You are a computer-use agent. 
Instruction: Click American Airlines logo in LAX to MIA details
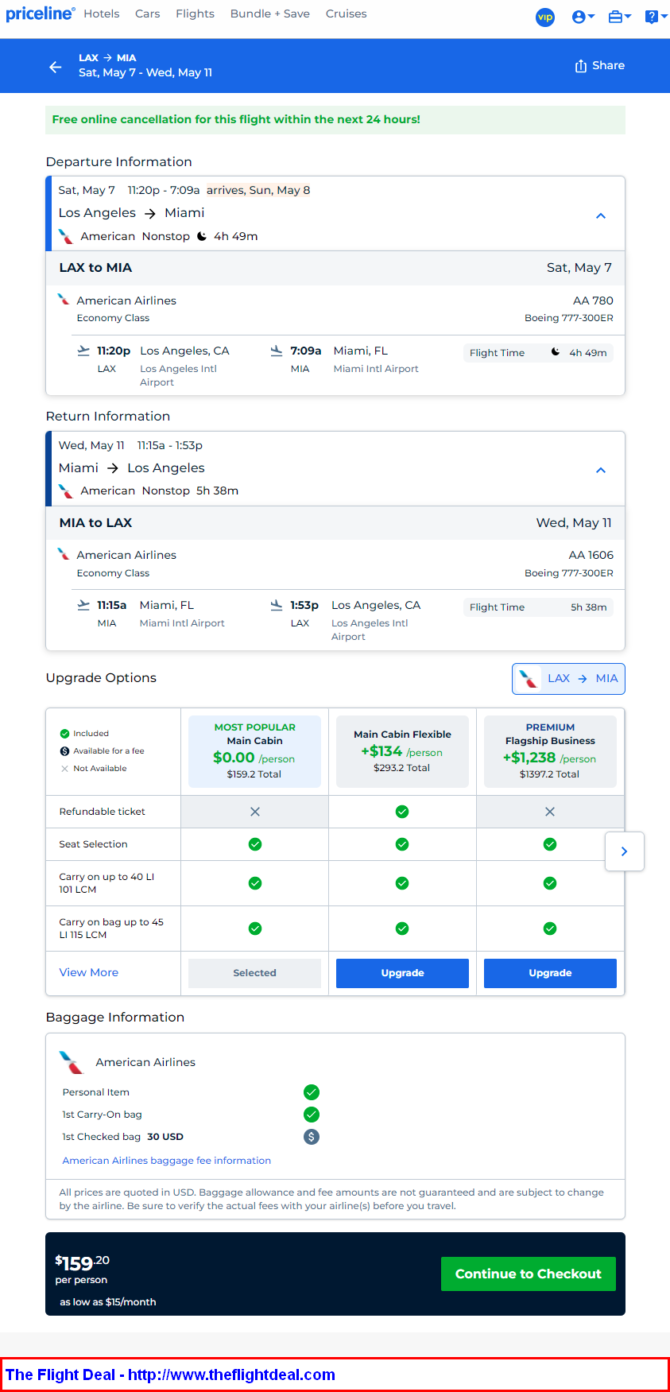64,299
